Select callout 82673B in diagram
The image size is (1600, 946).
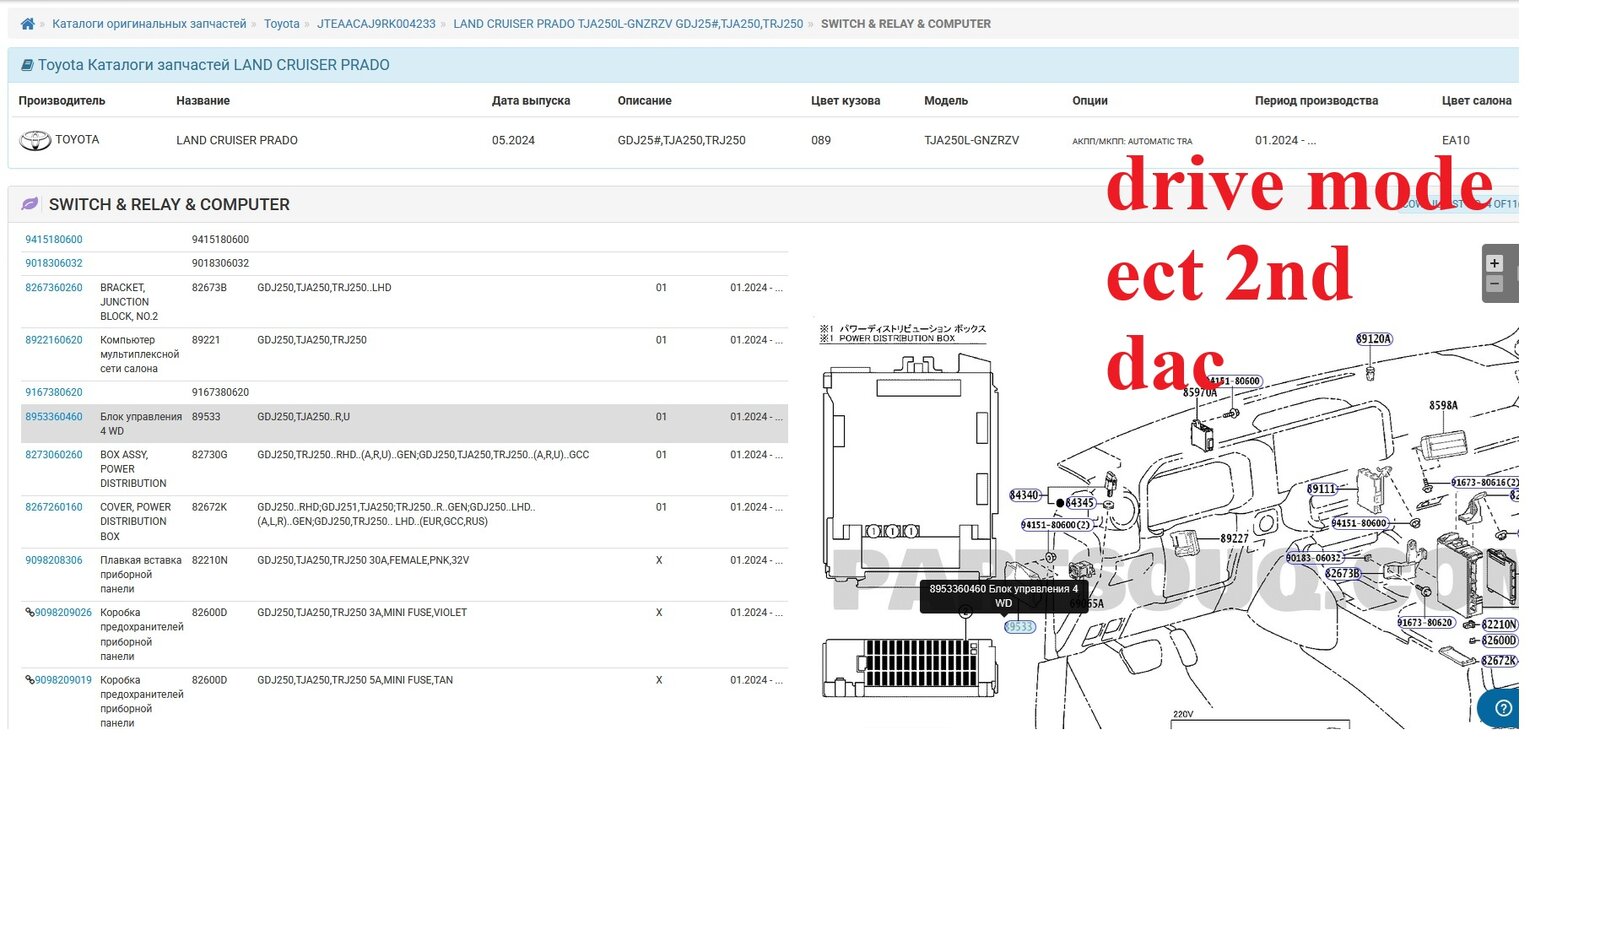(1342, 574)
